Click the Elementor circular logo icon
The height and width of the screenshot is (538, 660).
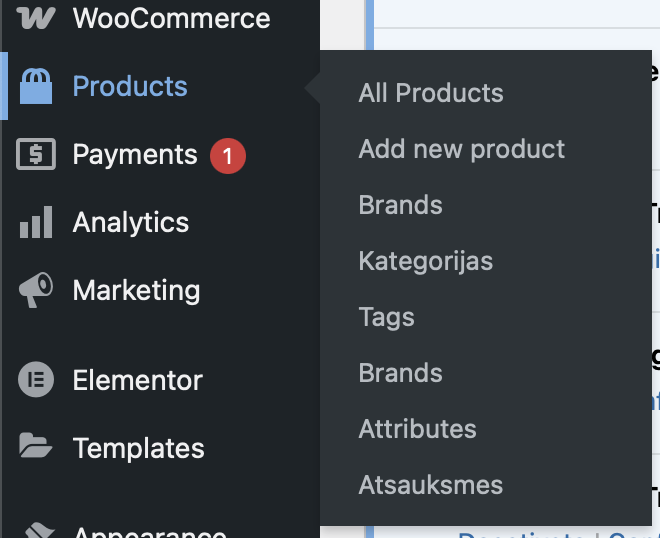click(x=36, y=379)
